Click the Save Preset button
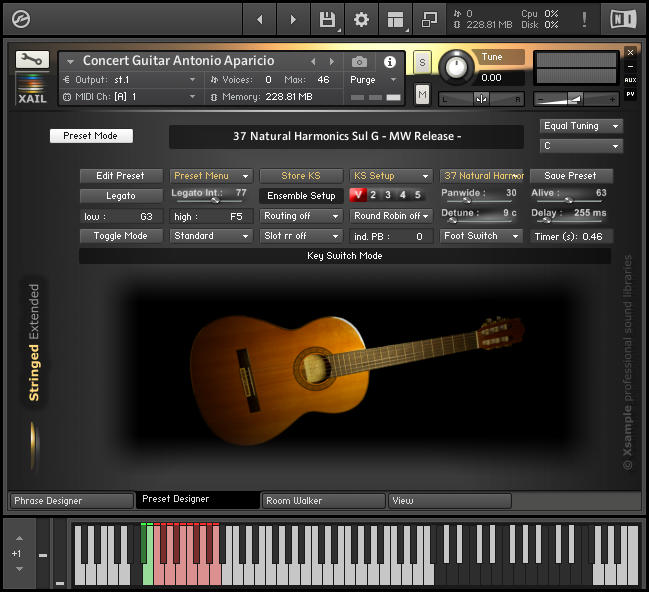The width and height of the screenshot is (649, 592). pyautogui.click(x=571, y=176)
